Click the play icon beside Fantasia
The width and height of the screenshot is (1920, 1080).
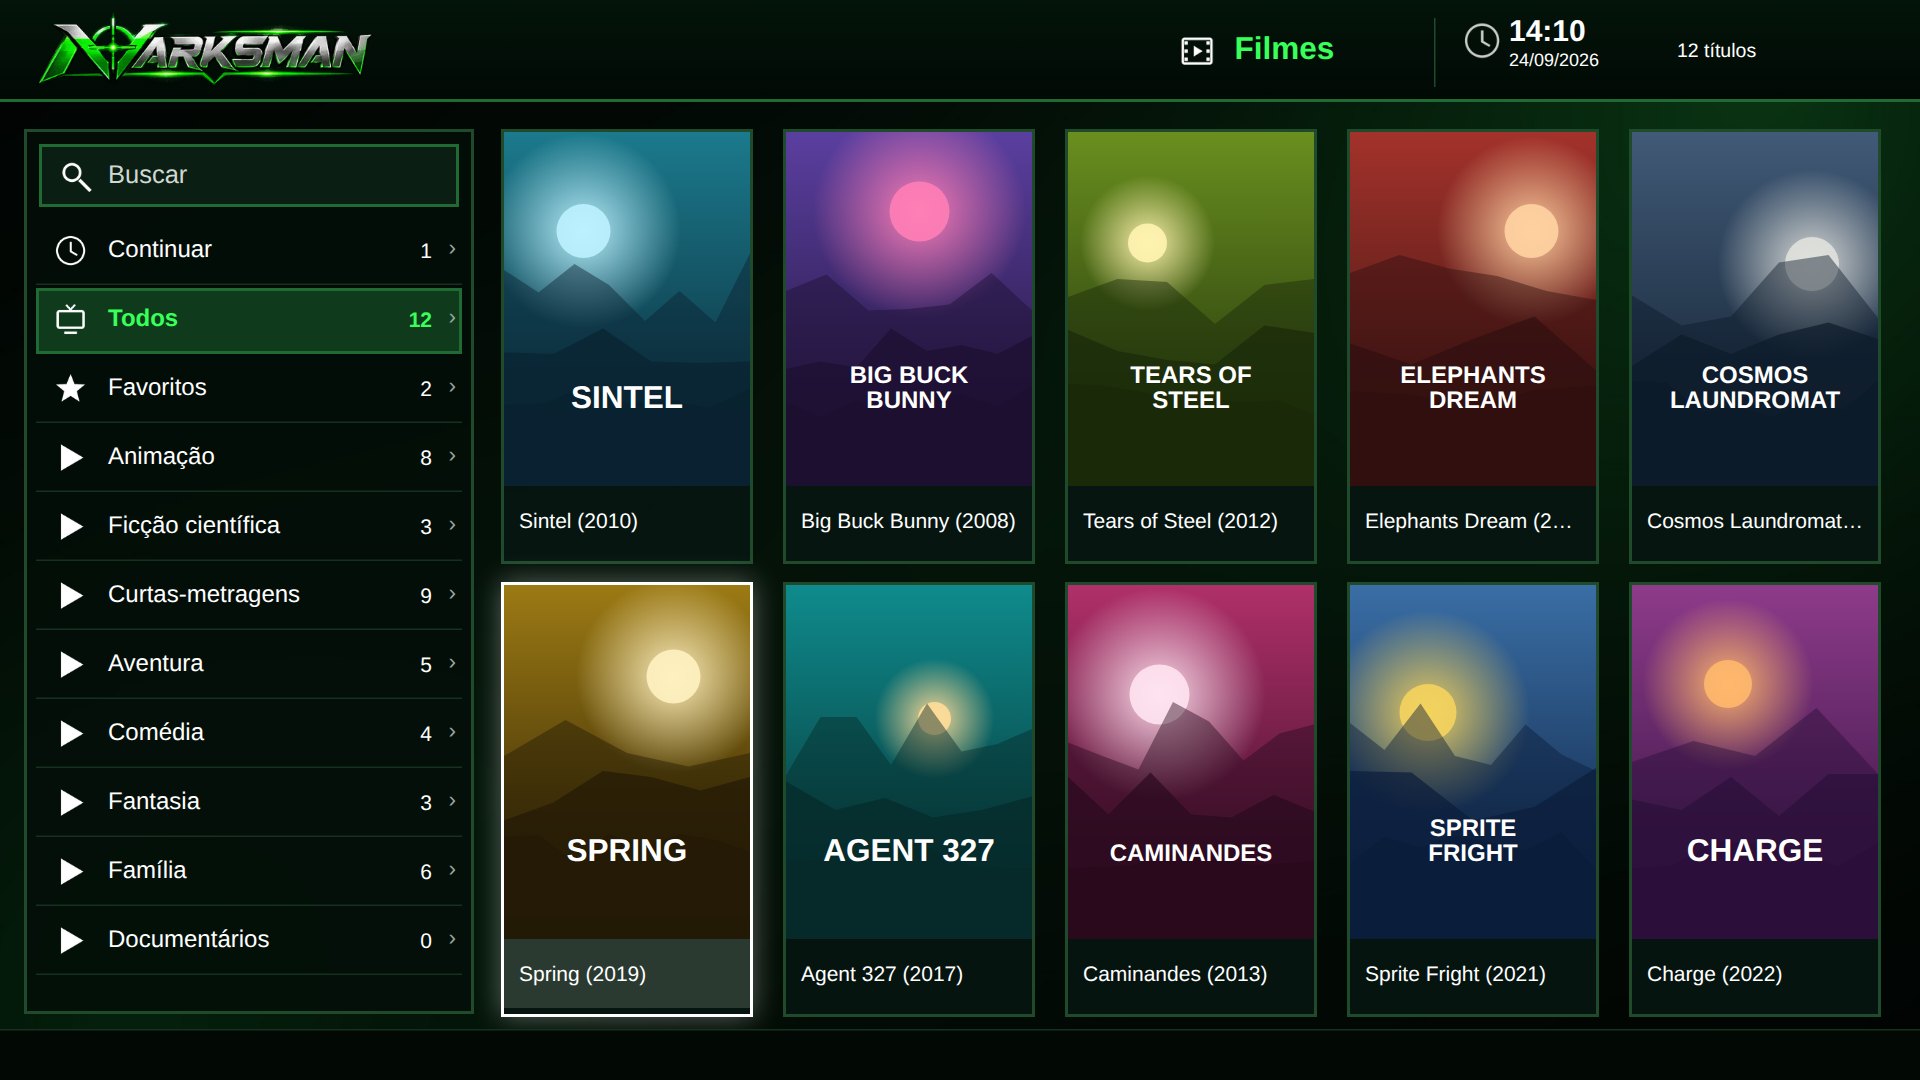pos(71,802)
